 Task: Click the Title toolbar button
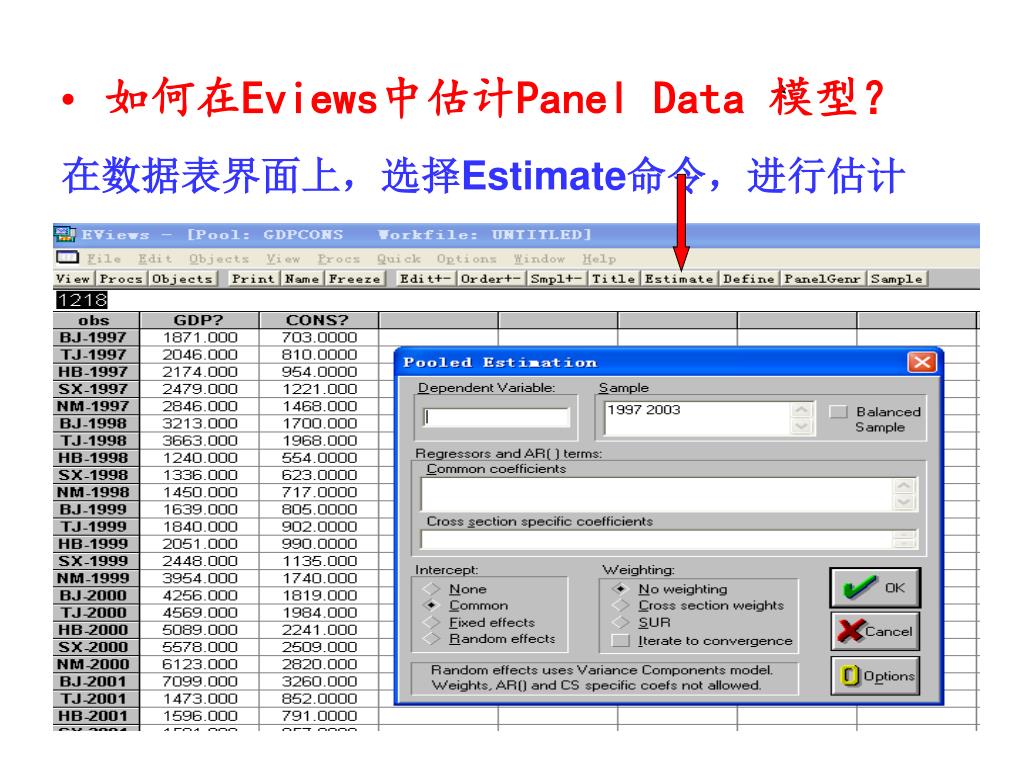pos(613,279)
